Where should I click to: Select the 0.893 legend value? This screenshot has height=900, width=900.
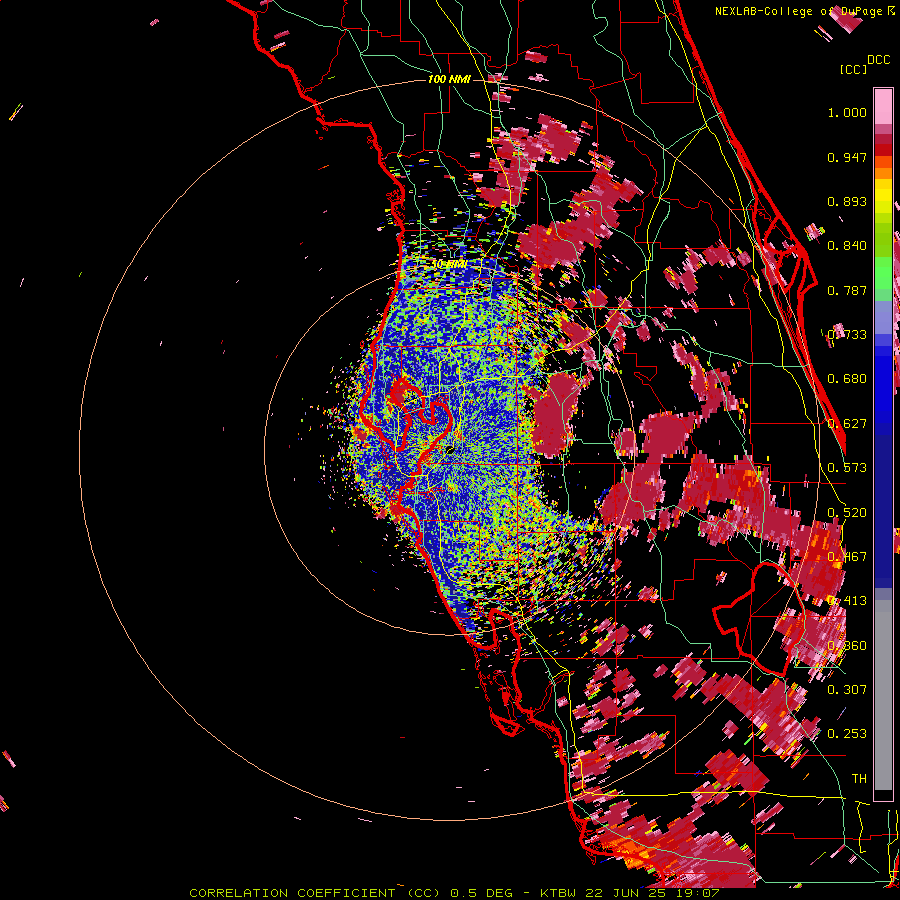coord(847,201)
